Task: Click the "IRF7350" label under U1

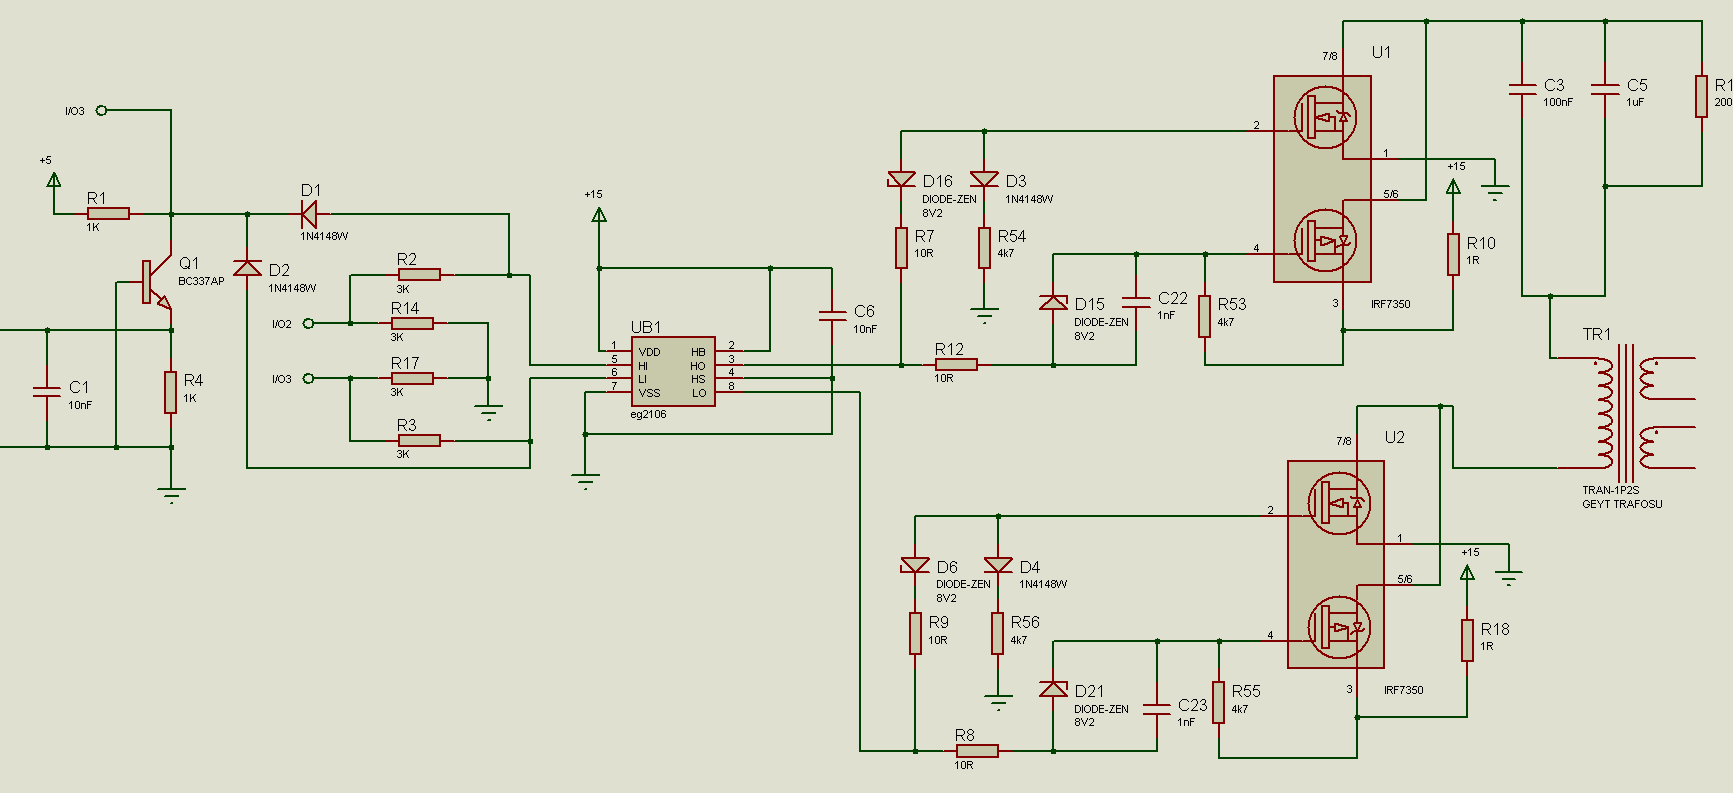Action: [x=1391, y=304]
